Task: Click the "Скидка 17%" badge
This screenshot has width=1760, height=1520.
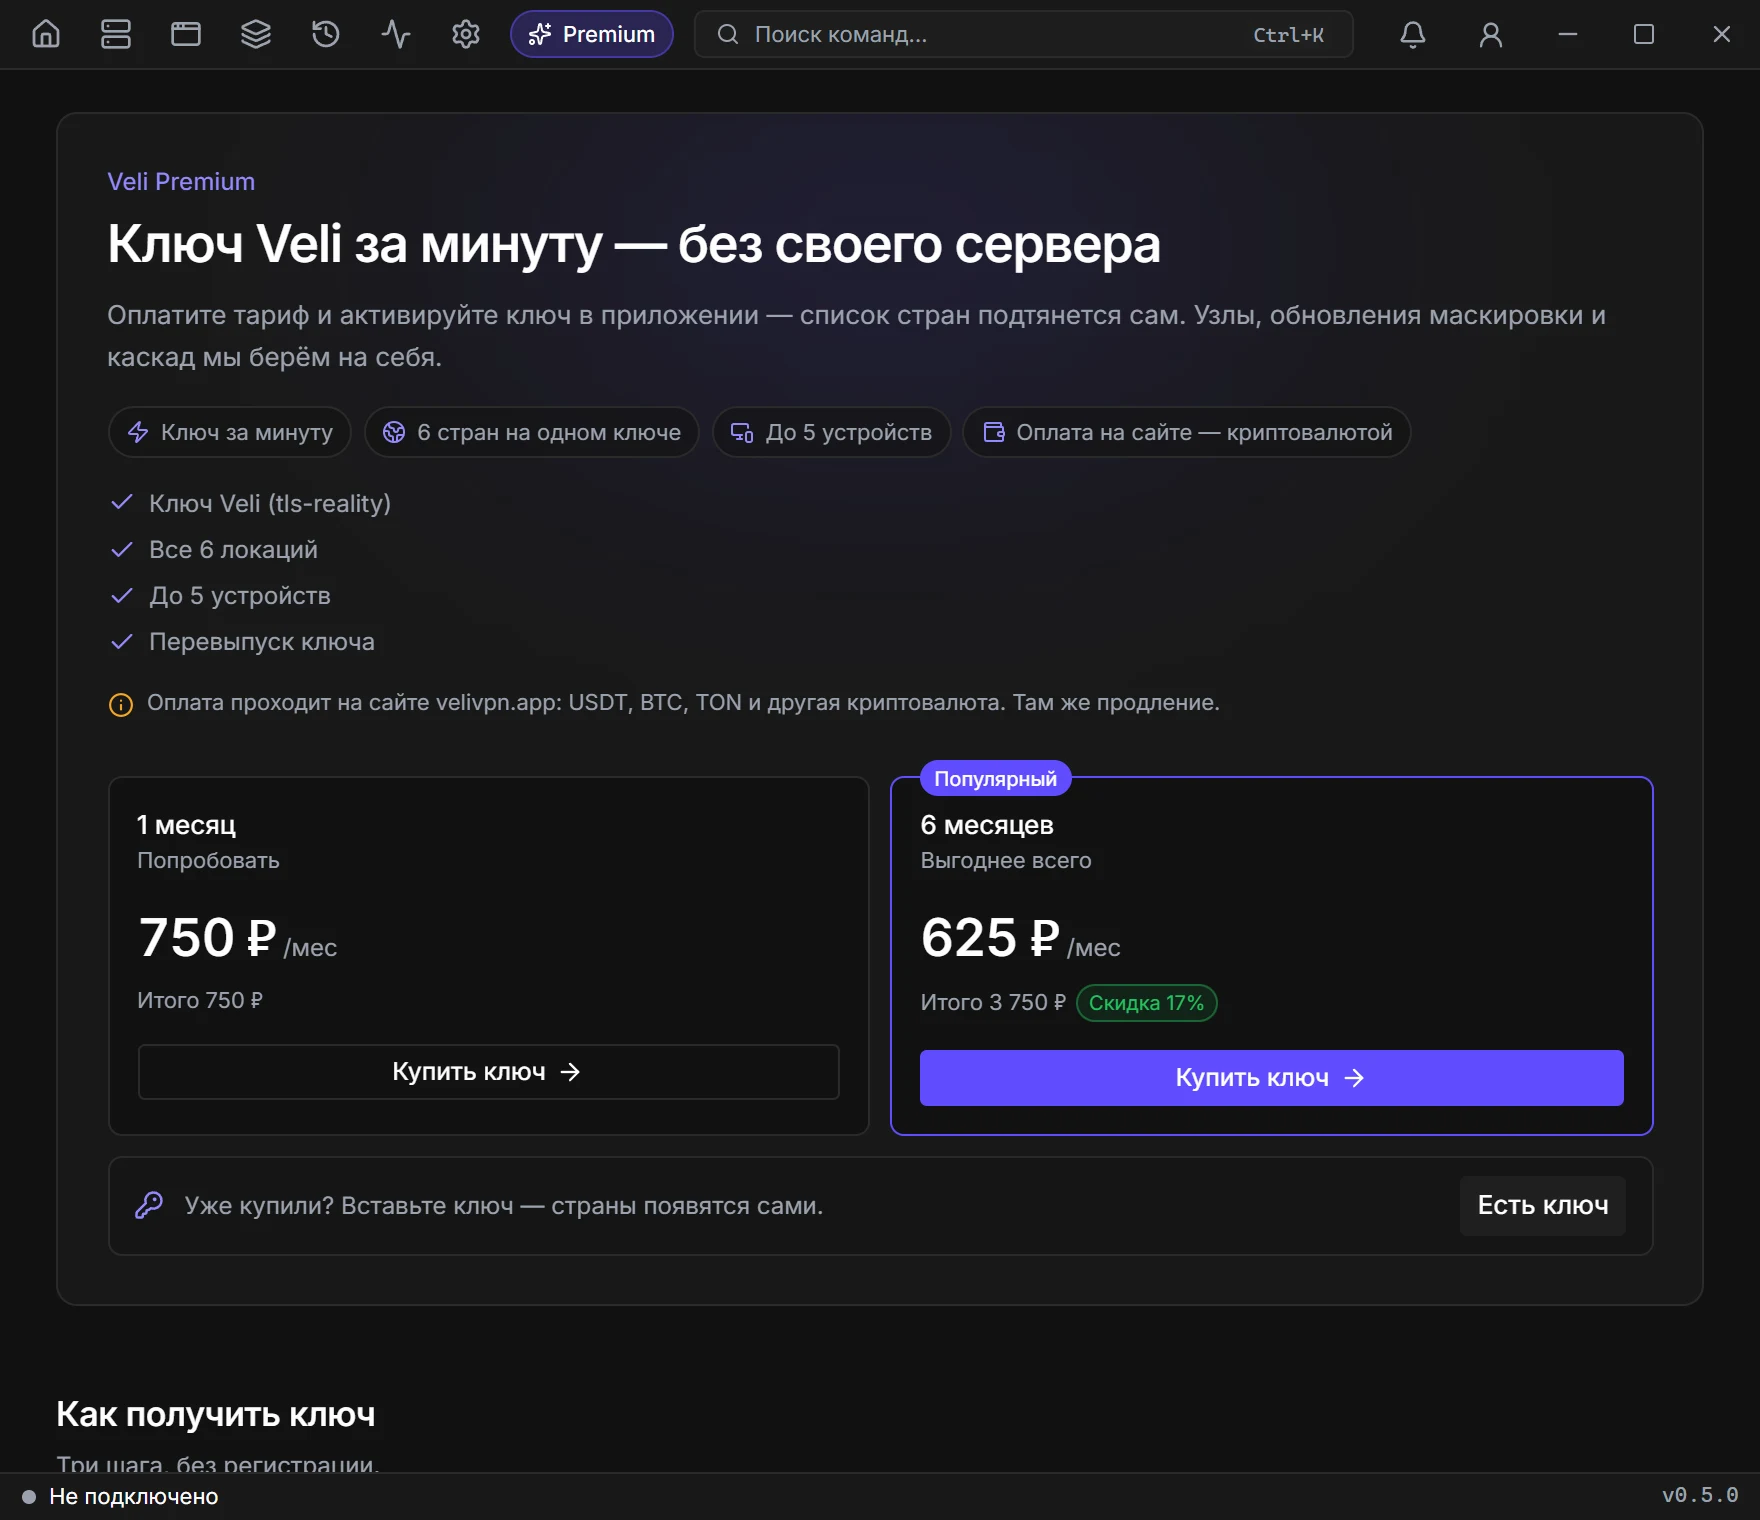Action: 1146,1003
